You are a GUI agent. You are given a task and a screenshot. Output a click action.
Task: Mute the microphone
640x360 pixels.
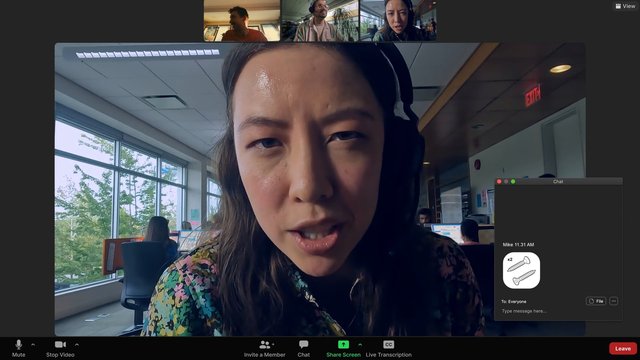point(18,348)
